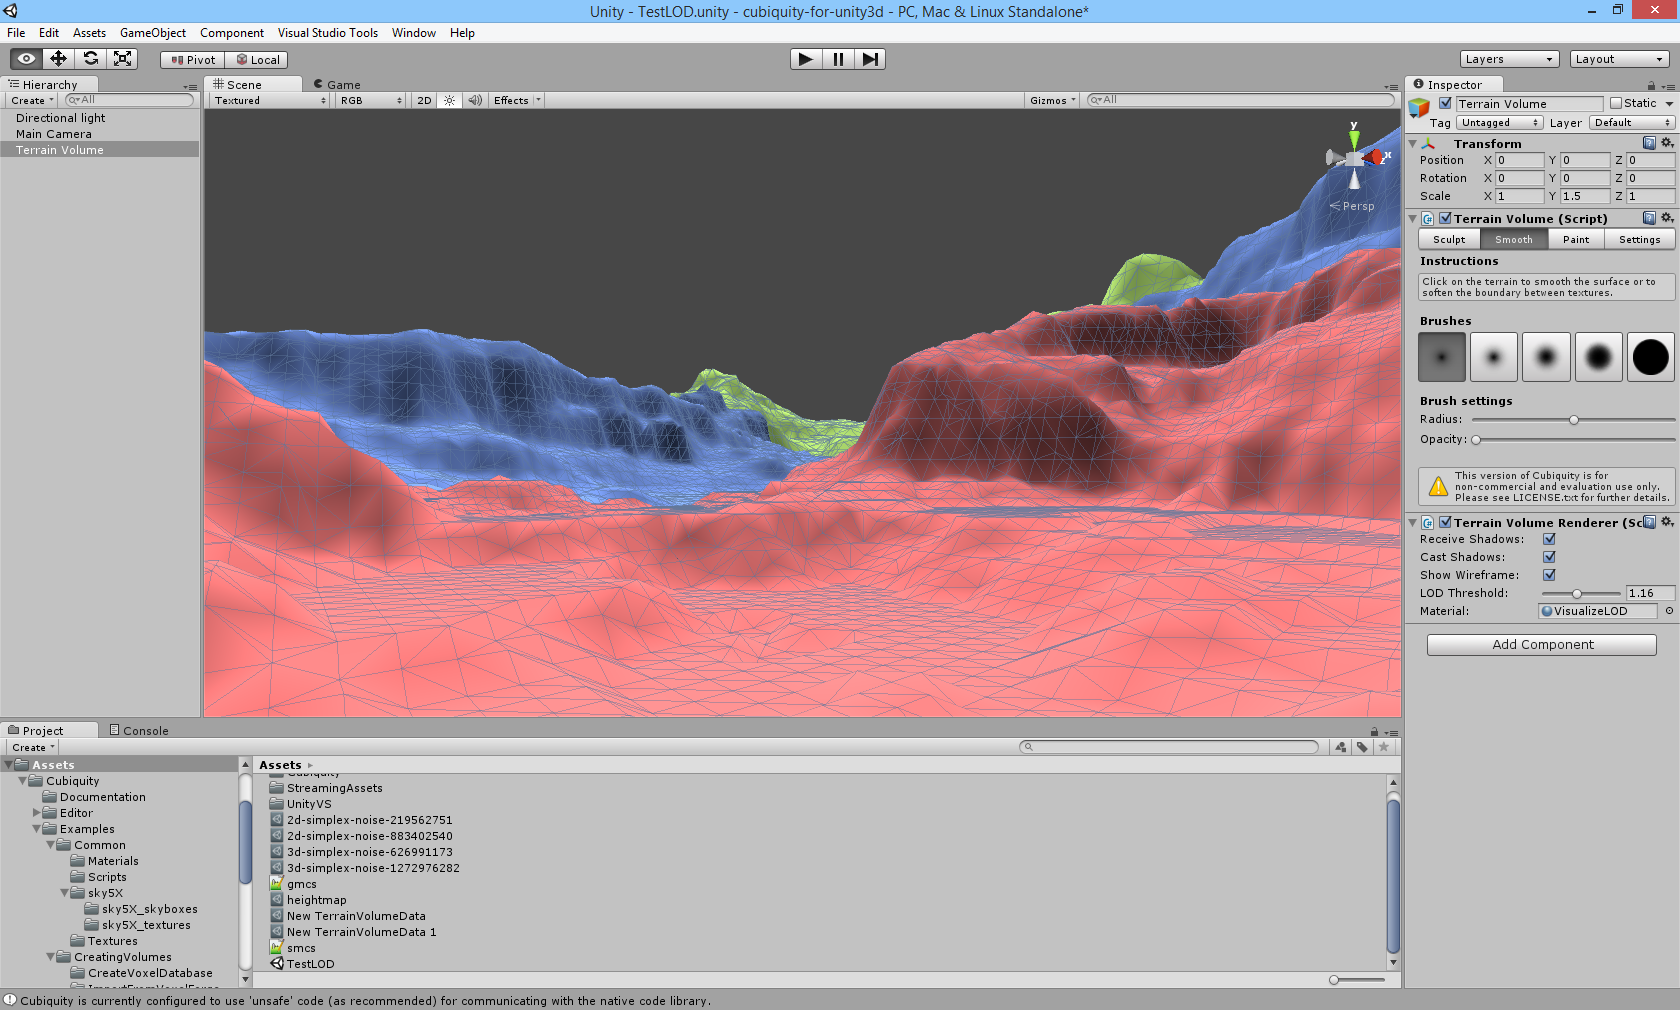Collapse the Examples folder in Project tree
The image size is (1680, 1010).
pos(37,829)
